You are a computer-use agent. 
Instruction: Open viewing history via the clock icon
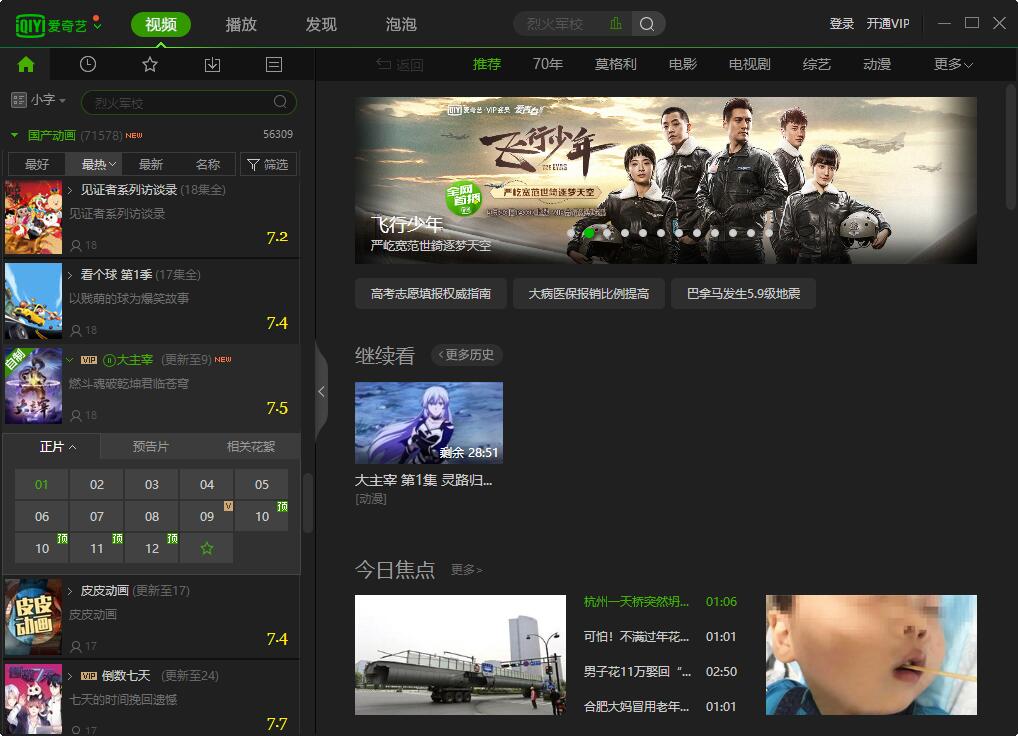coord(87,63)
